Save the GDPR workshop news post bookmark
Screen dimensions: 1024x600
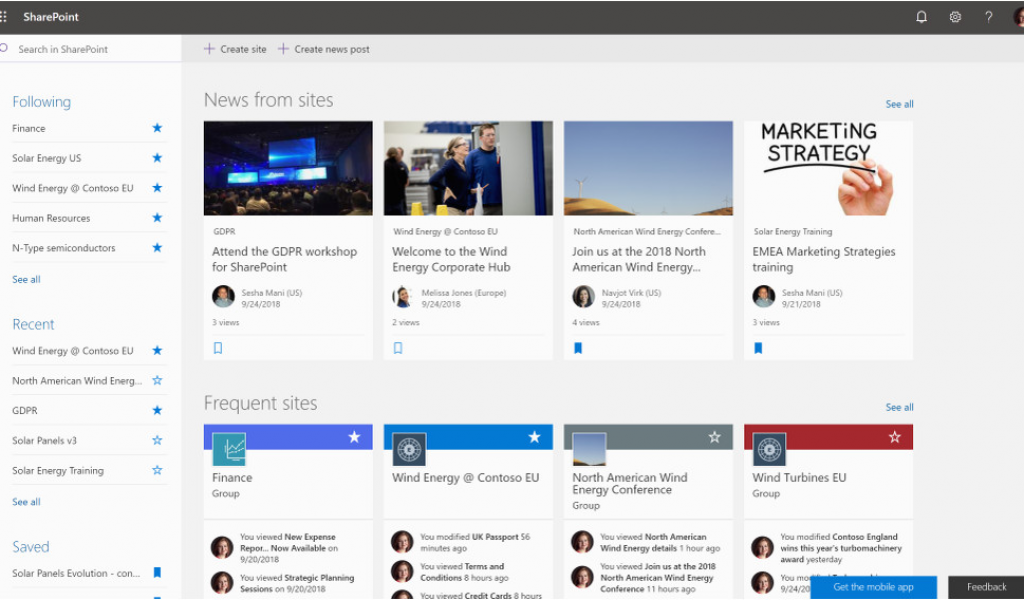point(218,348)
